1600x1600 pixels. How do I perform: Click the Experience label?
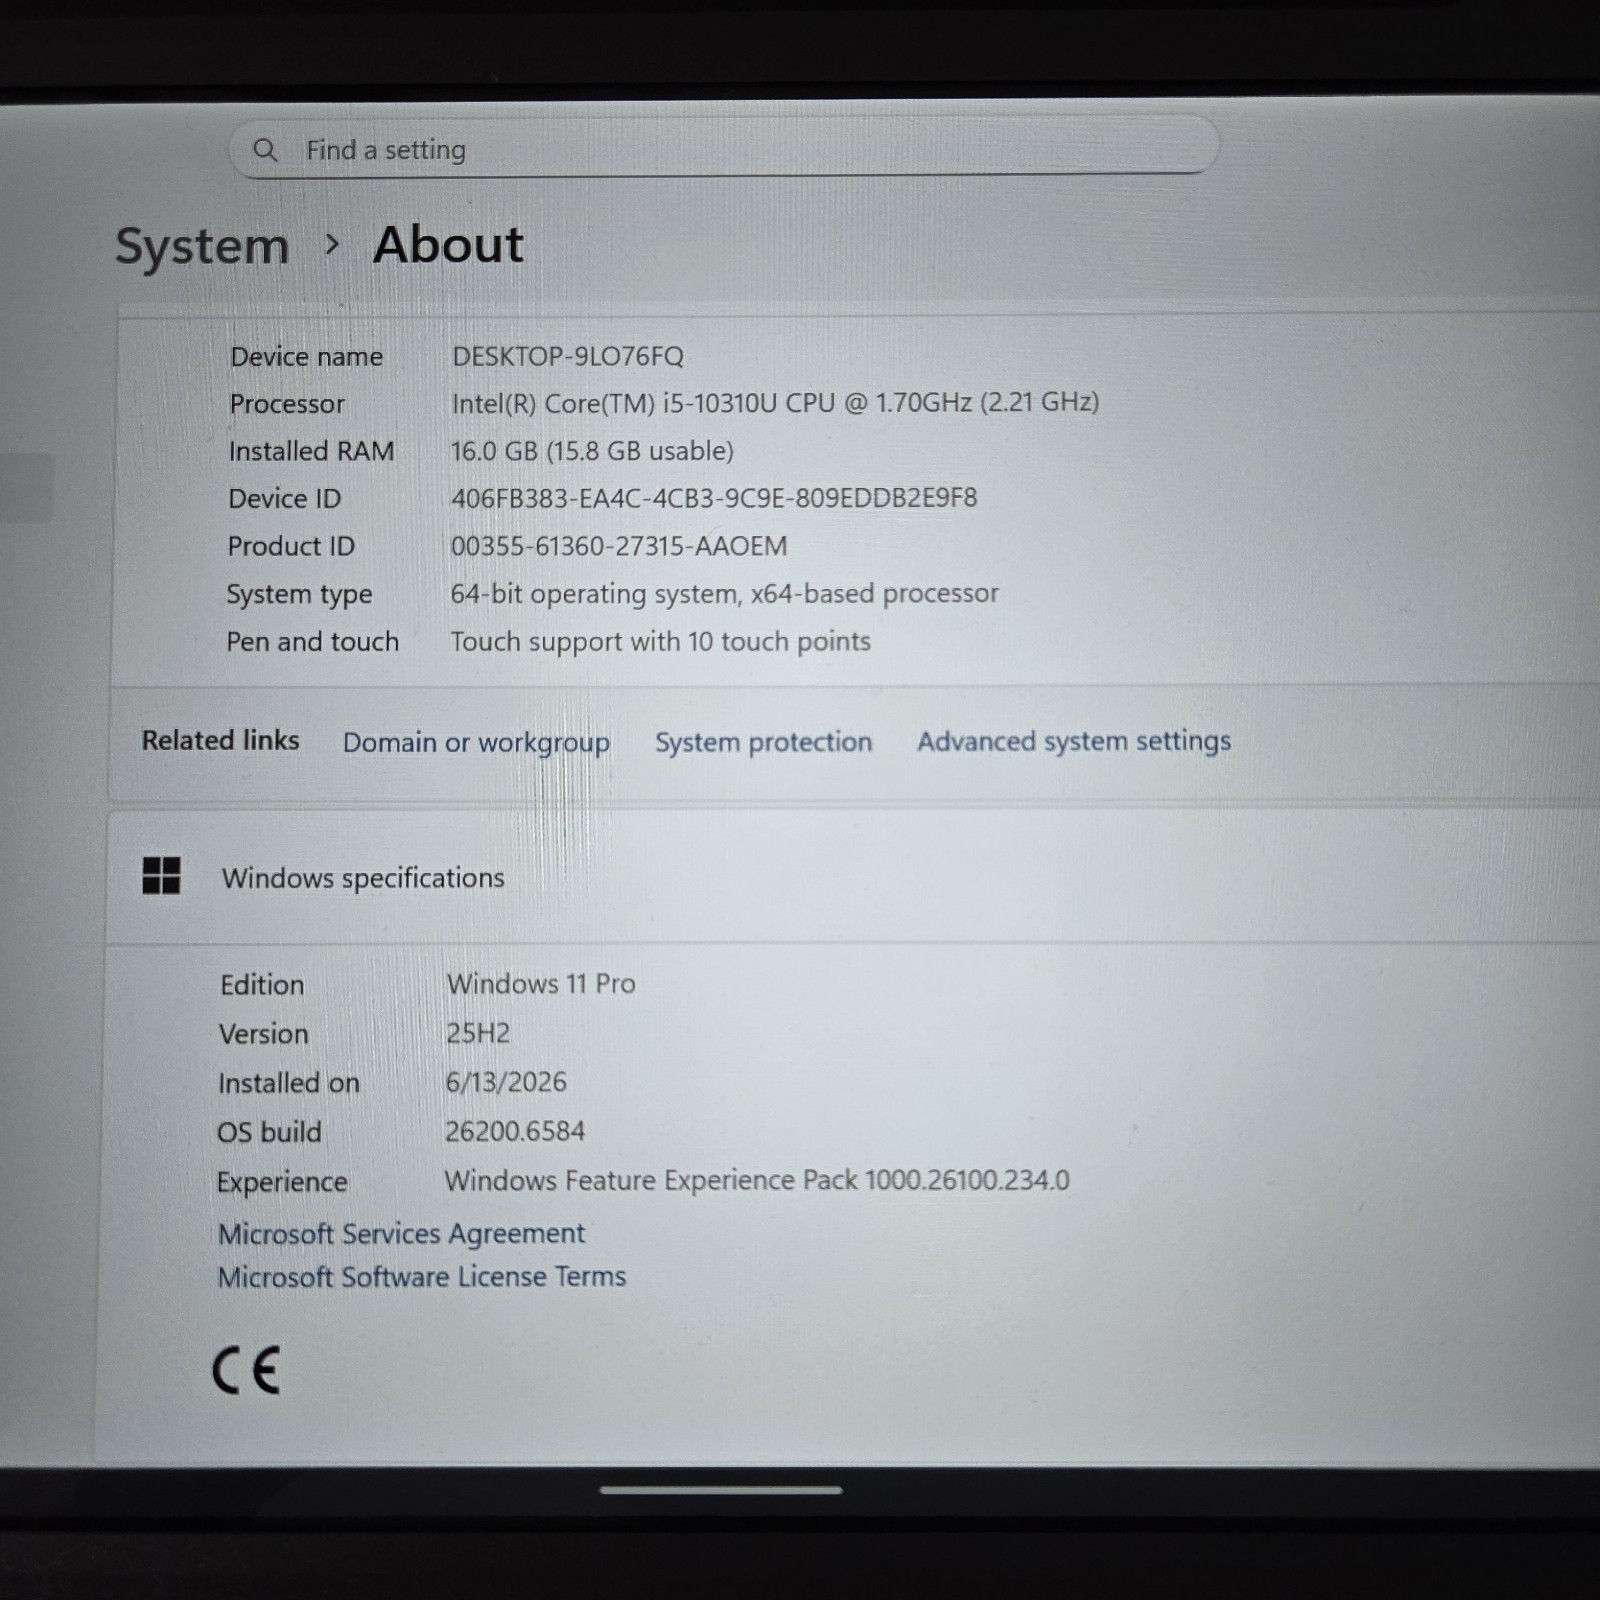point(282,1183)
